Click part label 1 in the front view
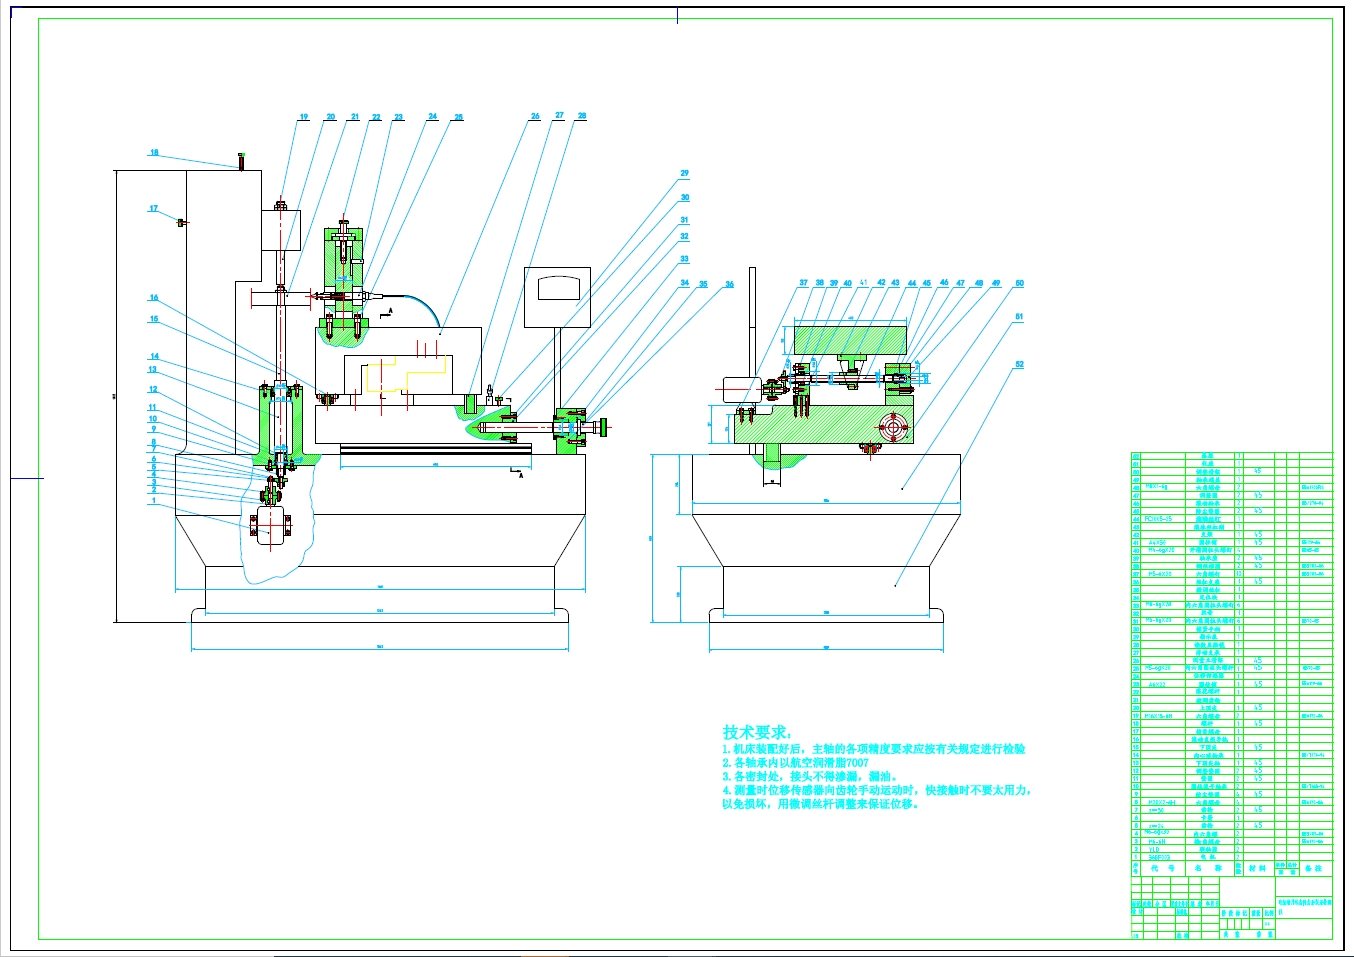 (154, 500)
